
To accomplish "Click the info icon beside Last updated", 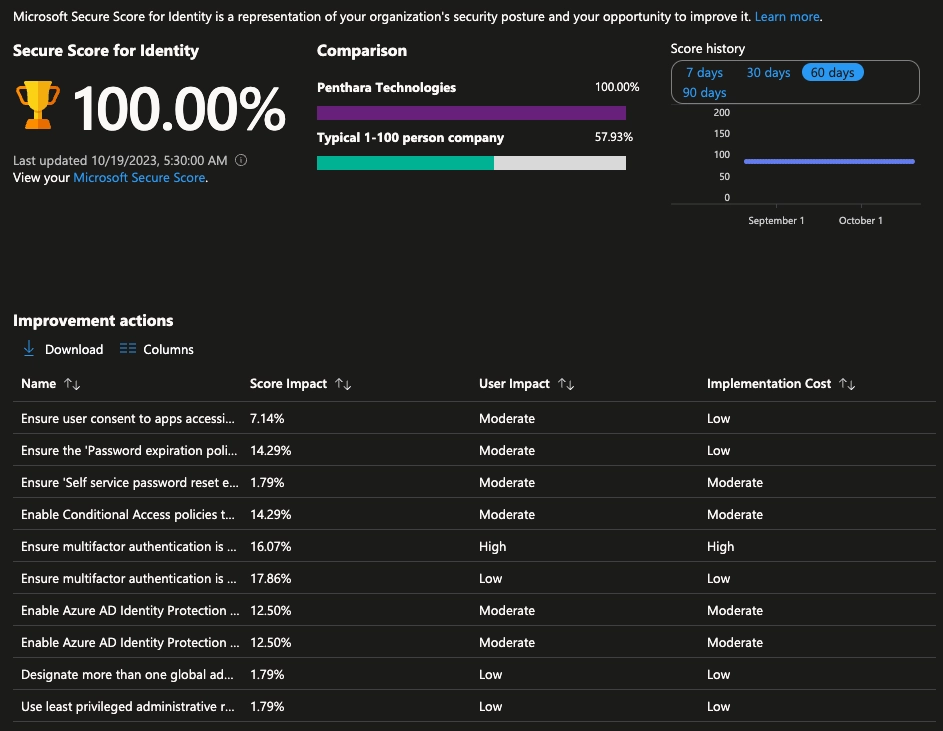I will [241, 160].
